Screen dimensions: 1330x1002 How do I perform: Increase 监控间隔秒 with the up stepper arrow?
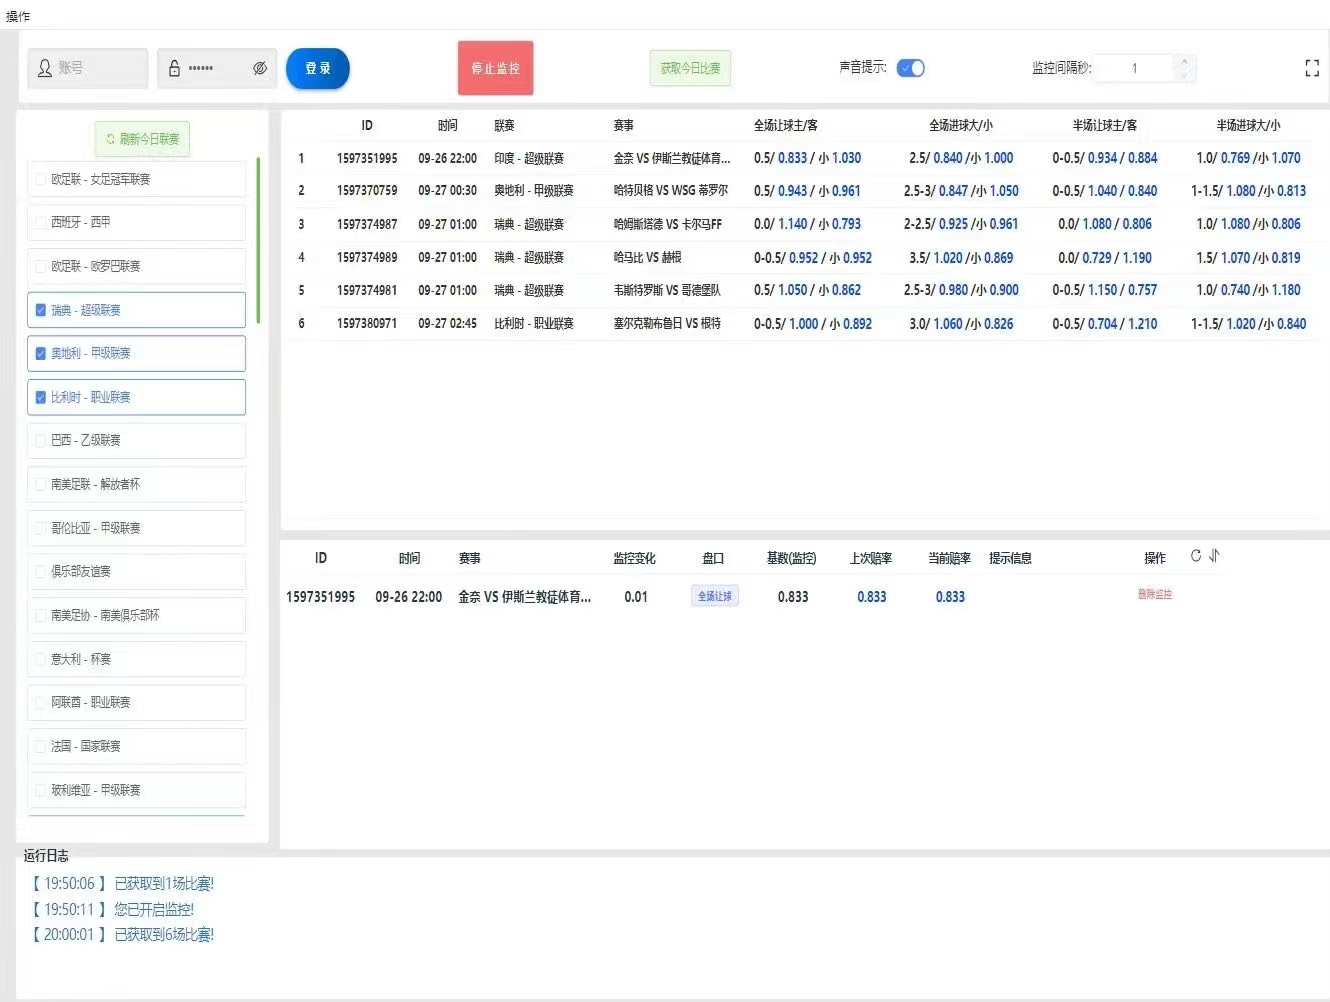pyautogui.click(x=1184, y=60)
